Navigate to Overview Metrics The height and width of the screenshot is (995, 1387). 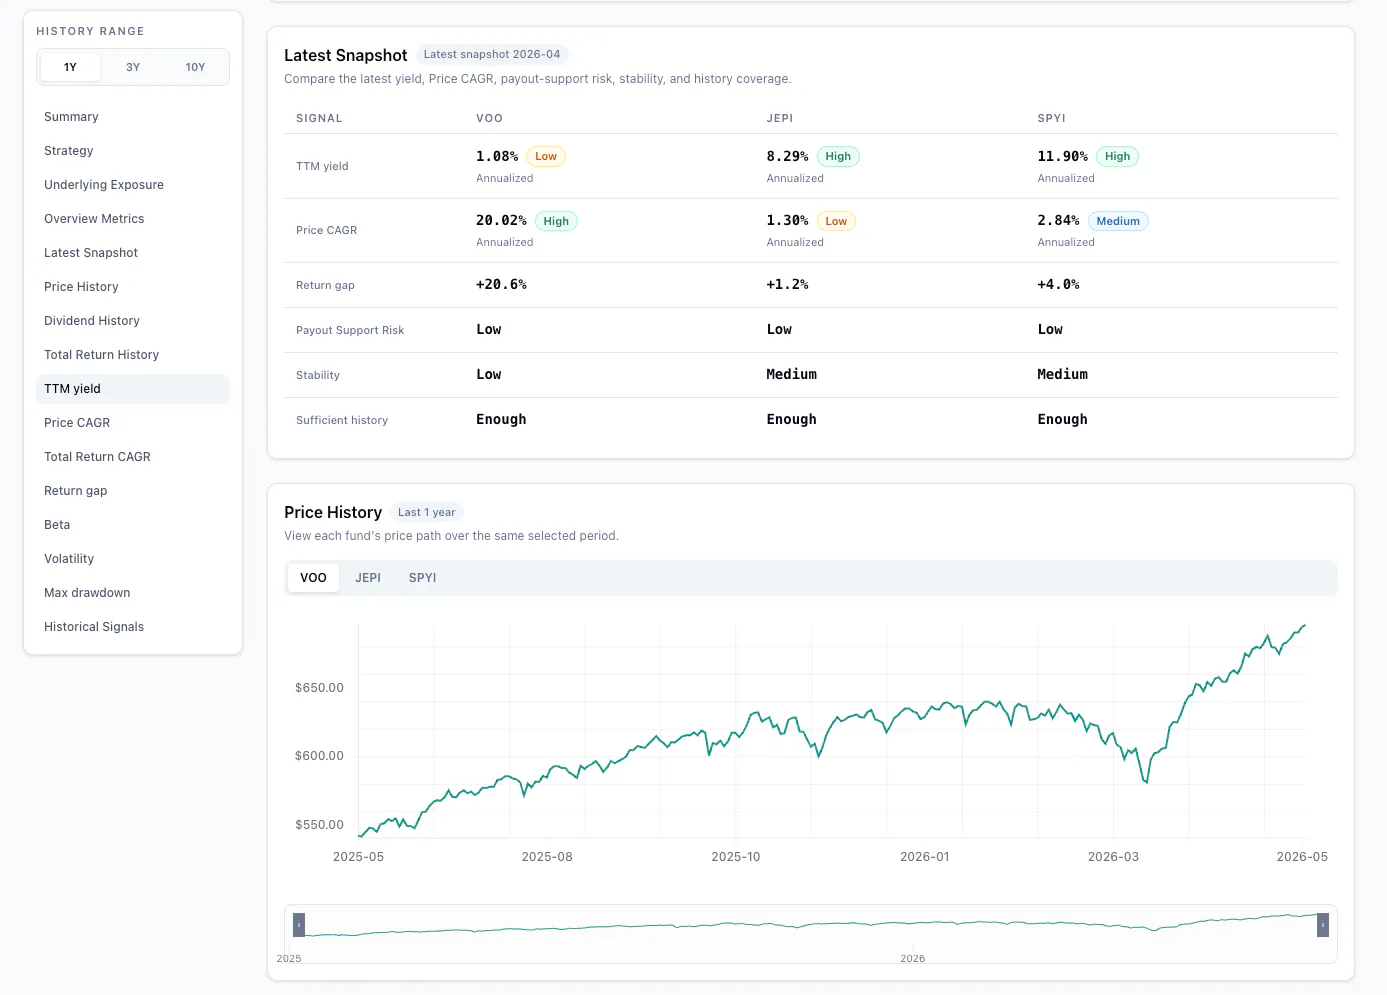point(133,219)
